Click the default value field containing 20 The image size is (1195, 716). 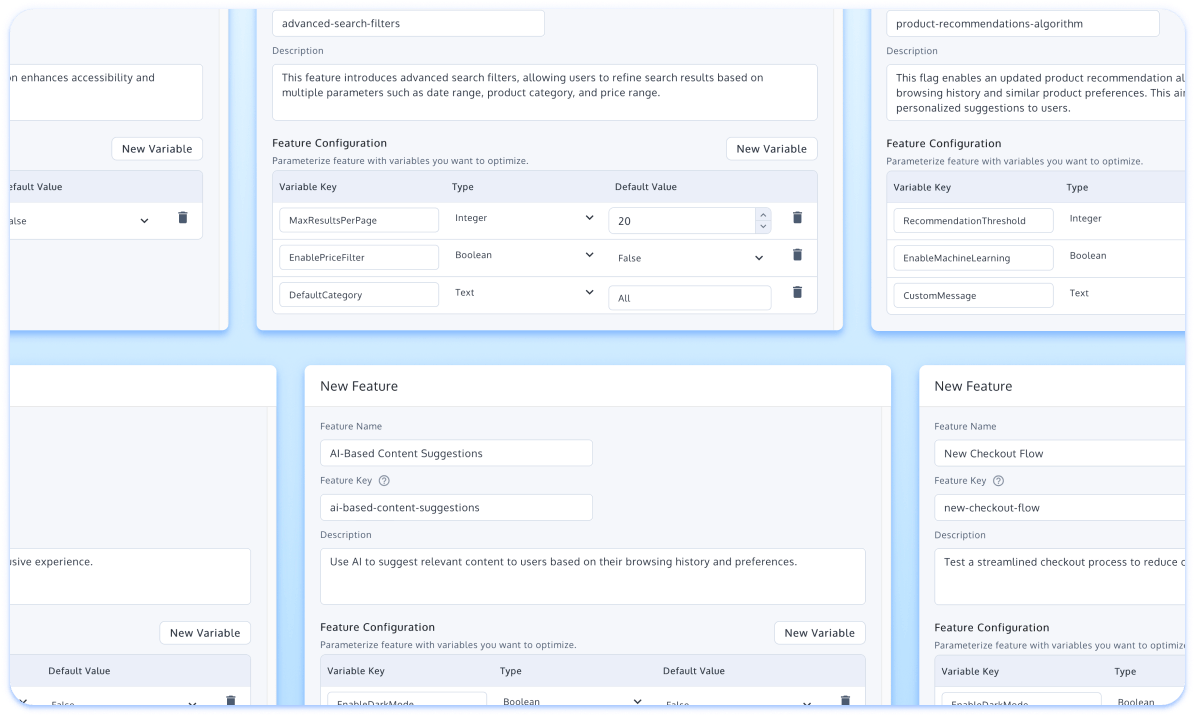point(682,221)
